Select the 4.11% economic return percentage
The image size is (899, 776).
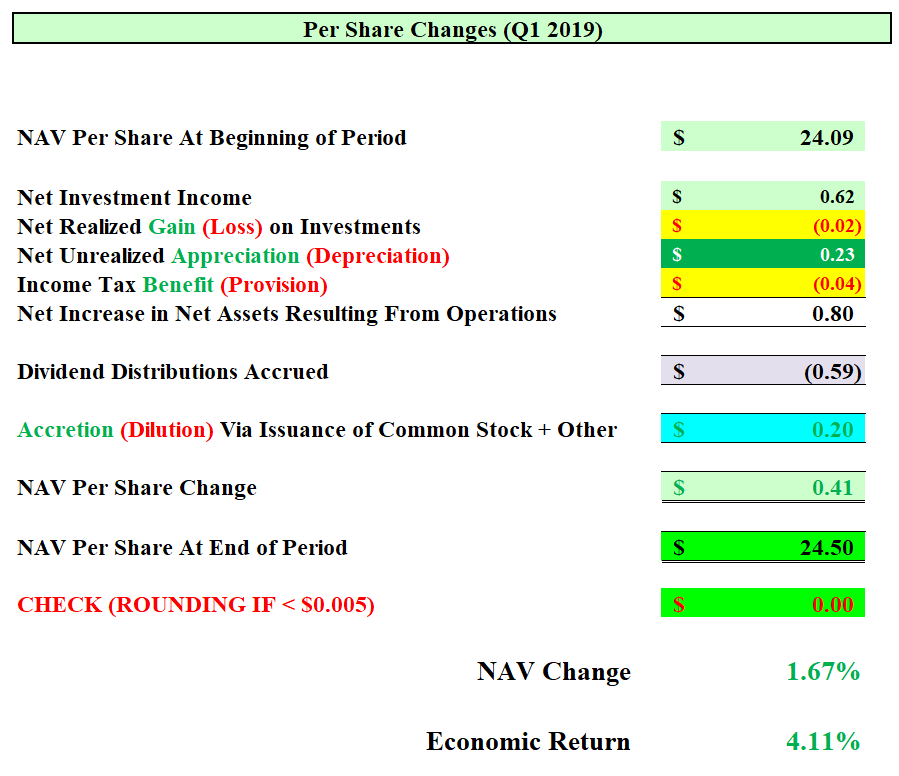(823, 741)
